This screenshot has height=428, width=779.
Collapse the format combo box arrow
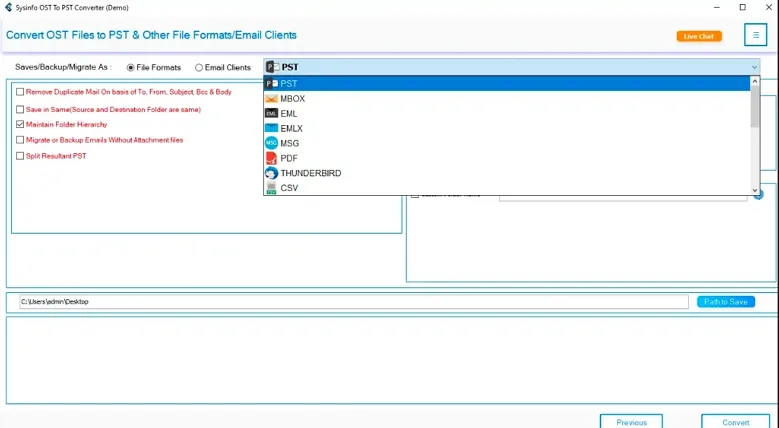tap(754, 67)
